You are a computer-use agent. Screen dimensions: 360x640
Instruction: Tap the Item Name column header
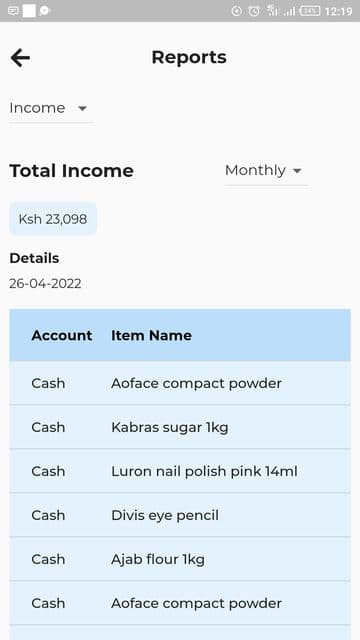pos(151,336)
